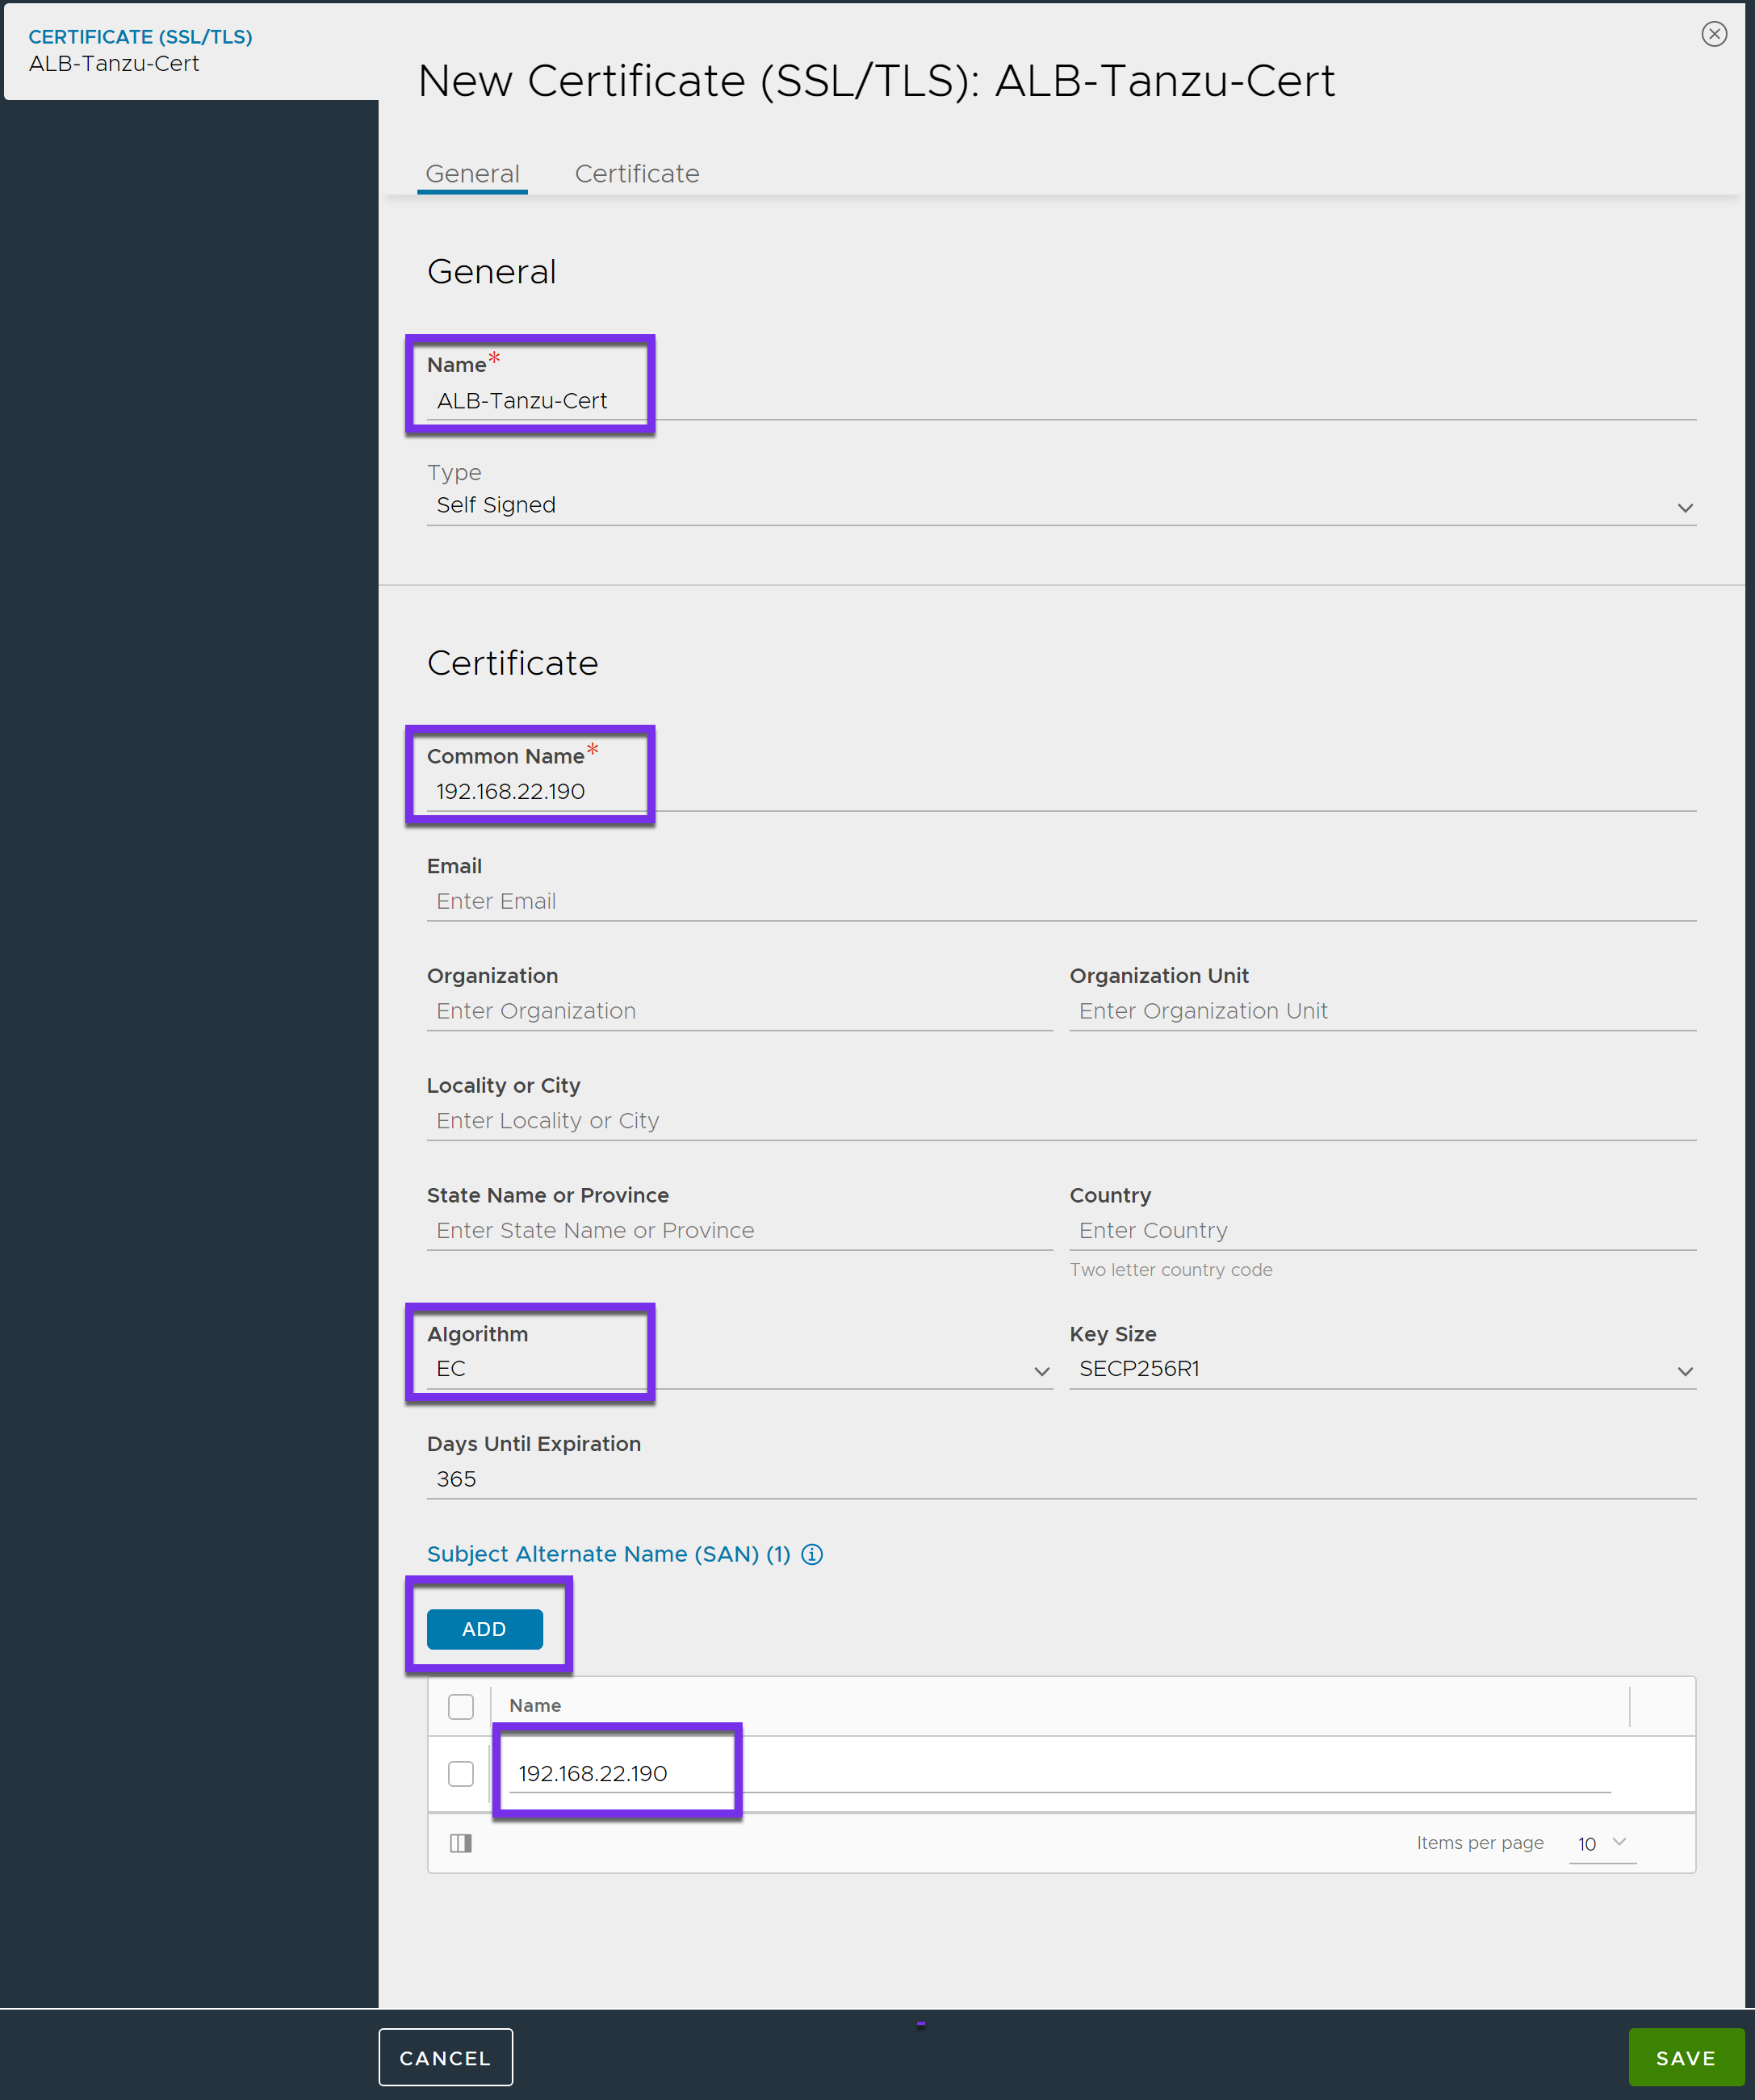Click the green SAVE button
Screen dimensions: 1755x2100
coord(1685,2058)
